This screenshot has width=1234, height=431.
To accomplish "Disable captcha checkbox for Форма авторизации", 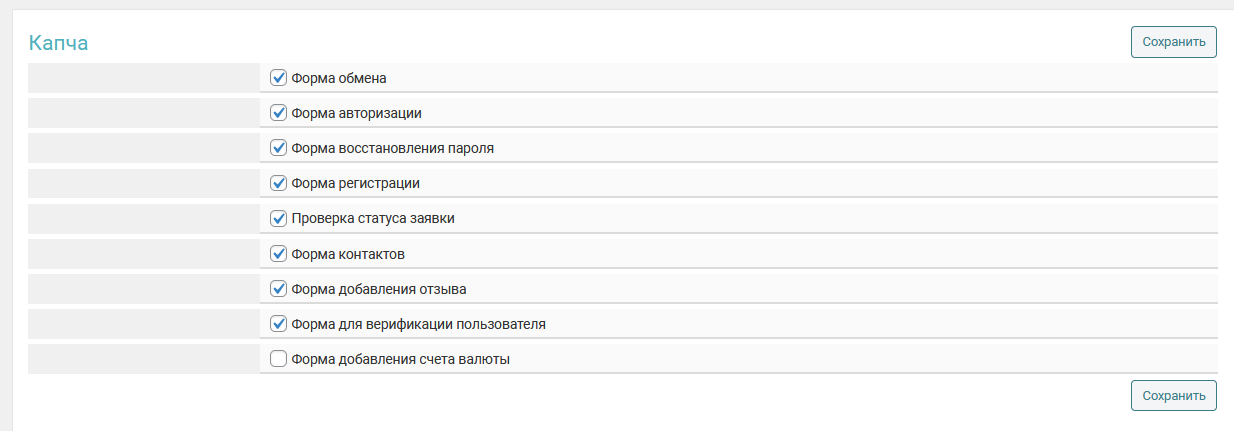I will 279,113.
